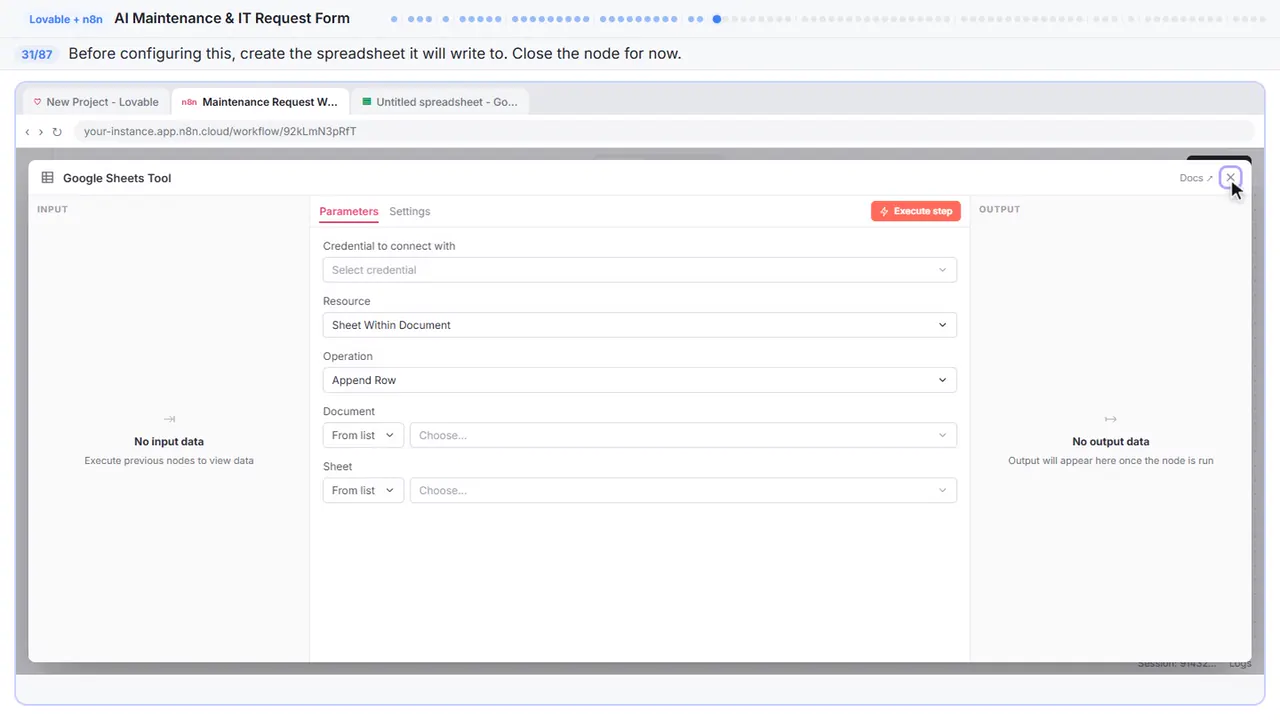Click the highlighted current step progress dot
This screenshot has height=720, width=1280.
coord(717,19)
